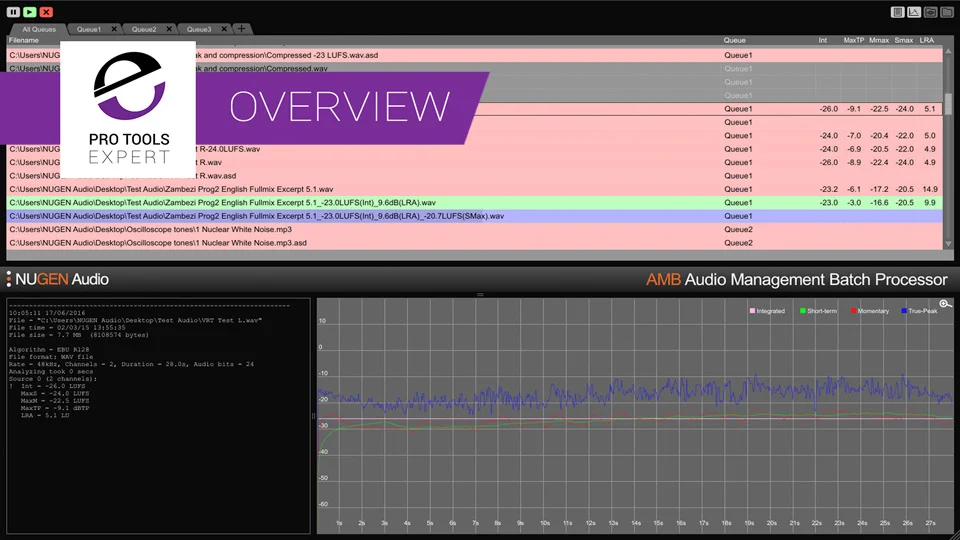Toggle the Short-term legend entry
960x540 pixels.
click(x=818, y=311)
